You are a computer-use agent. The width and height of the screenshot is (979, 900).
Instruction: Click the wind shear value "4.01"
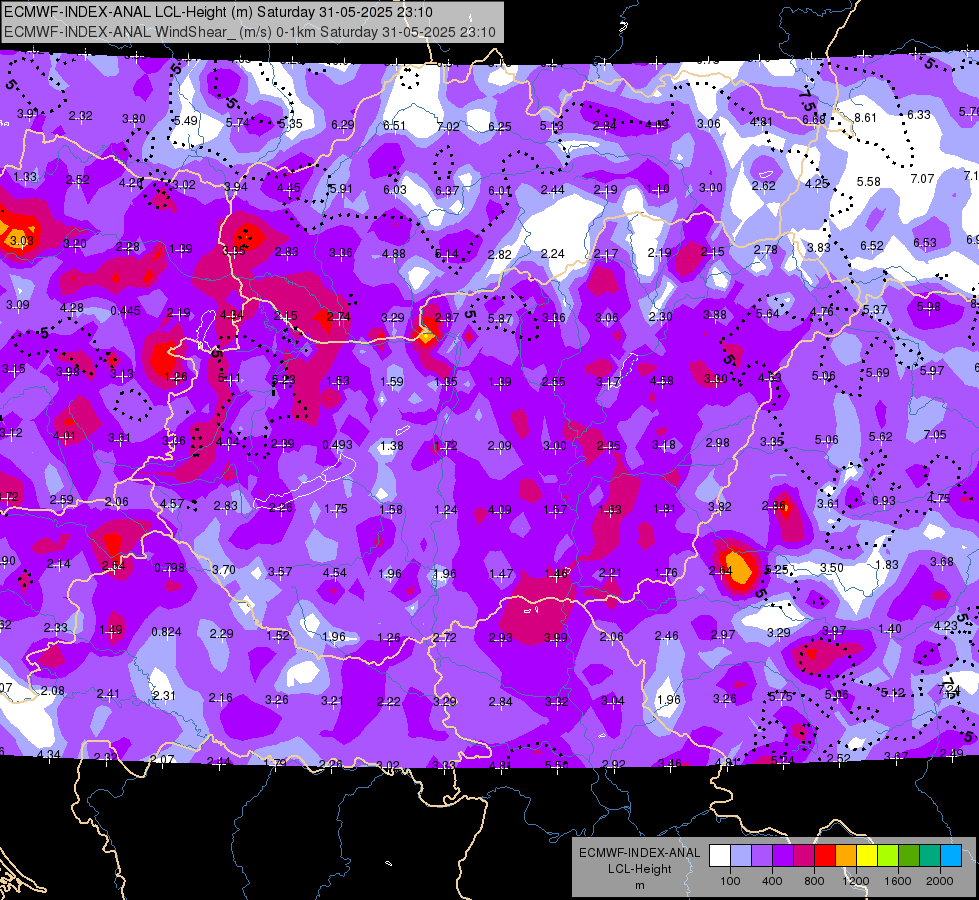click(64, 436)
